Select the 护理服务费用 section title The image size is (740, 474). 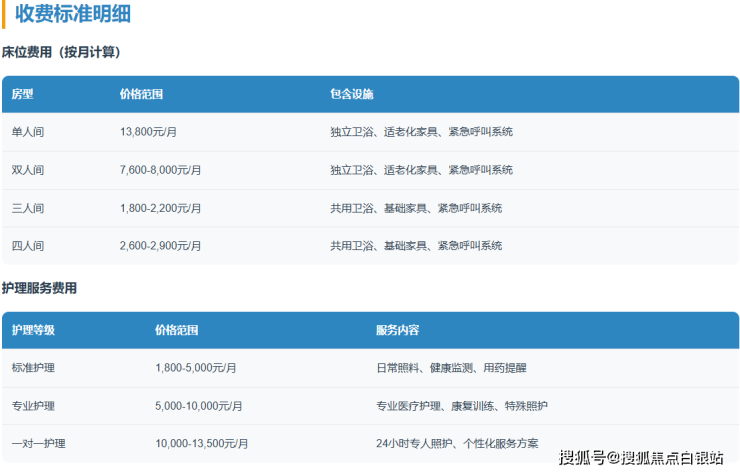tap(39, 288)
